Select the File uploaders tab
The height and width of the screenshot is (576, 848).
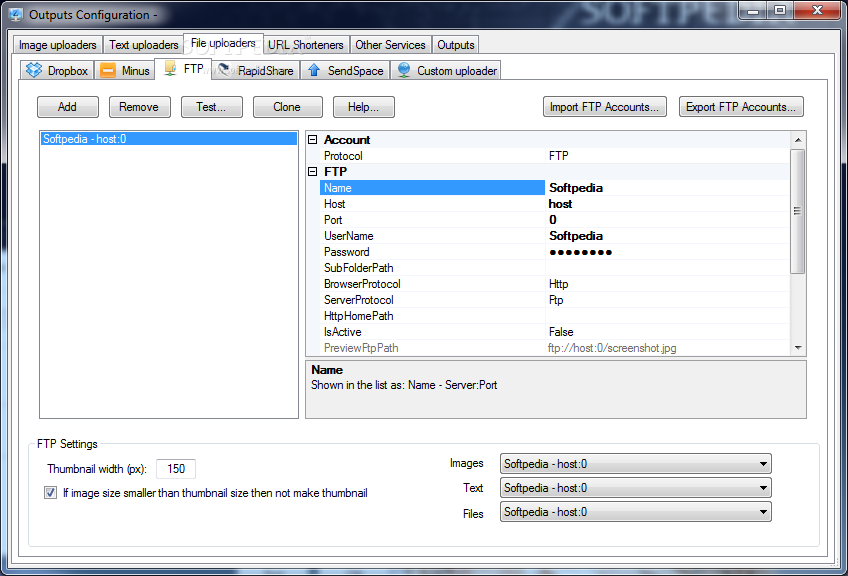(223, 43)
